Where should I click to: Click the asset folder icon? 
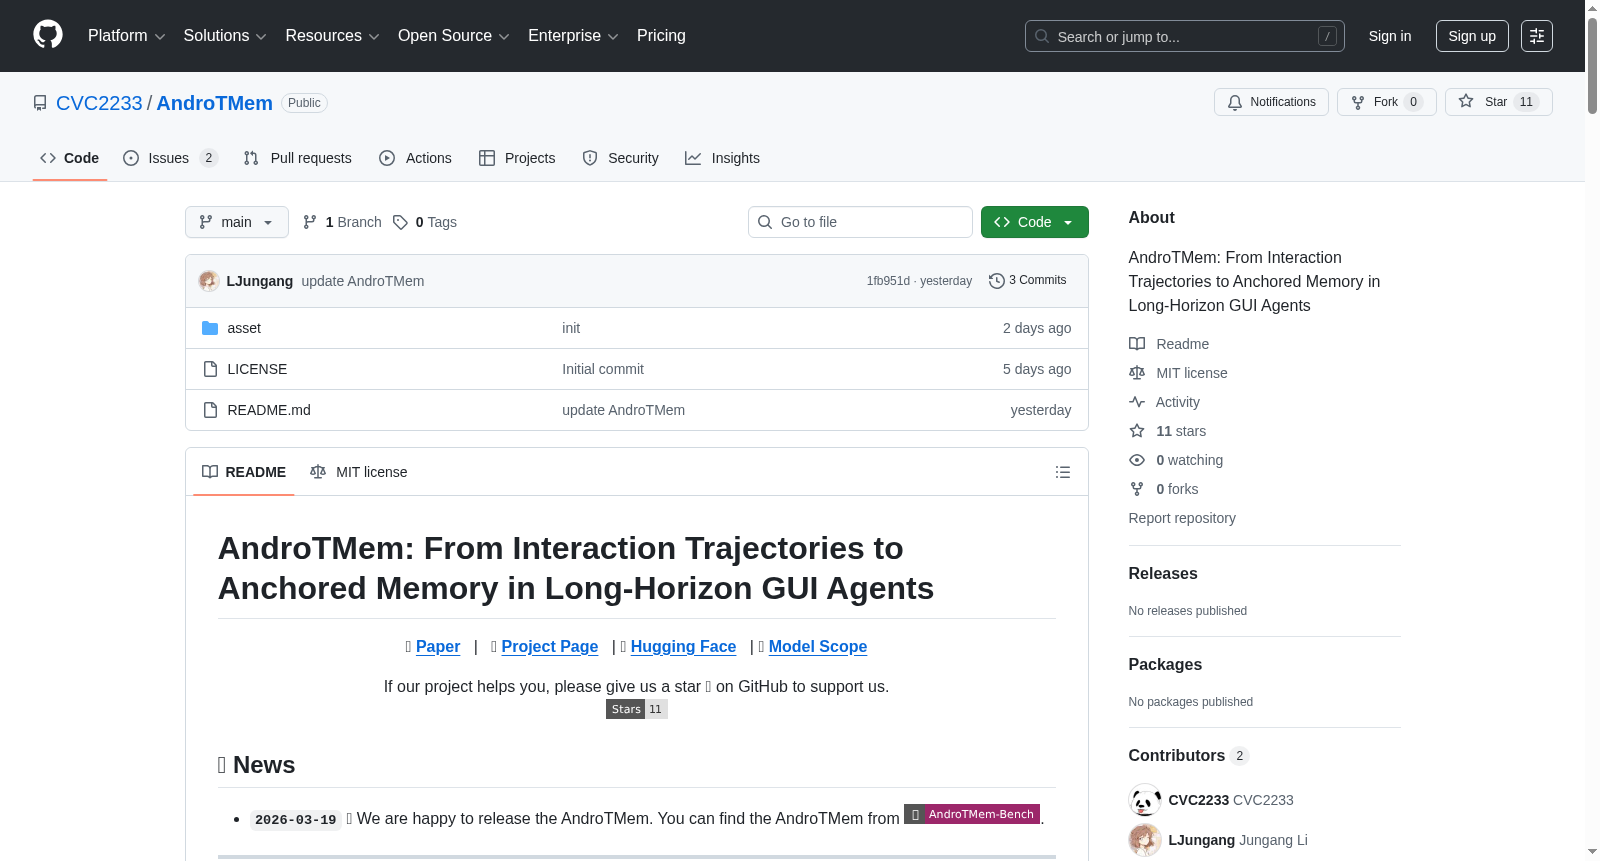(210, 328)
